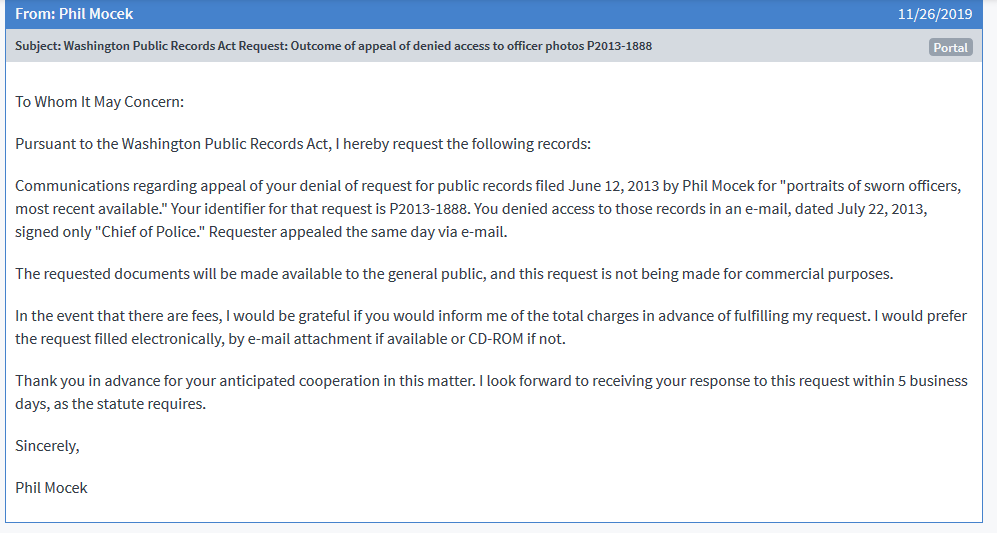Image resolution: width=997 pixels, height=533 pixels.
Task: Click the Portal badge in the subject bar
Action: 950,47
